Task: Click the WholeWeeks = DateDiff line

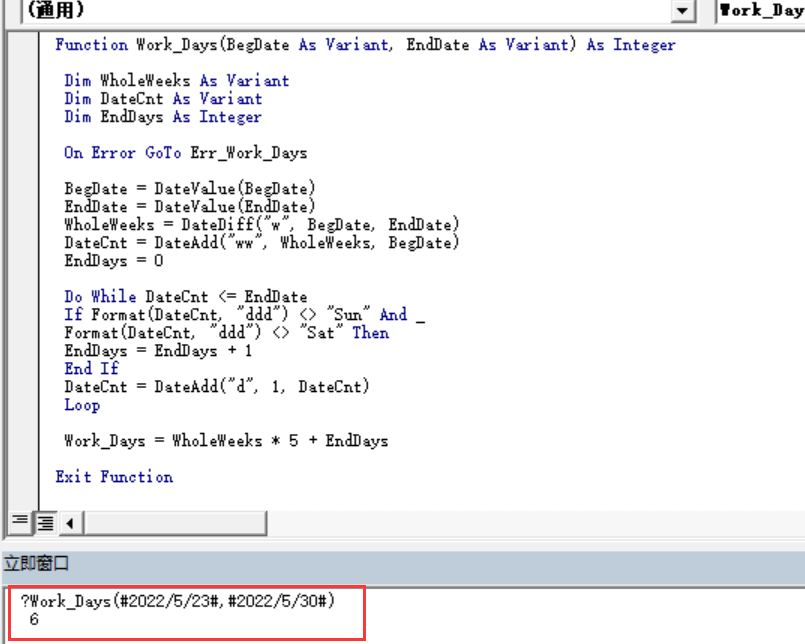Action: point(261,224)
